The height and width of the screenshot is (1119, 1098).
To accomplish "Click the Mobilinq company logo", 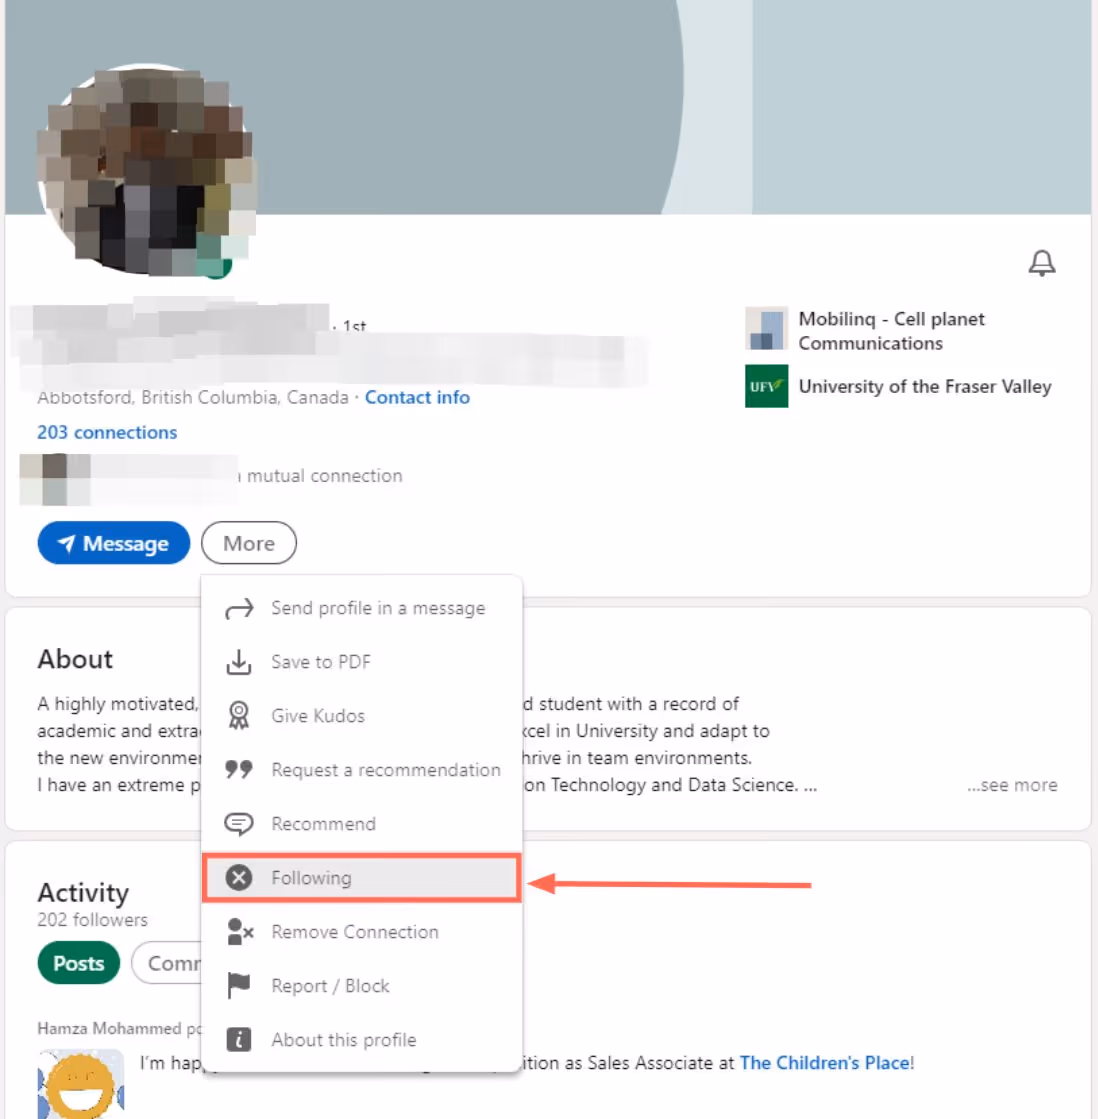I will click(766, 329).
